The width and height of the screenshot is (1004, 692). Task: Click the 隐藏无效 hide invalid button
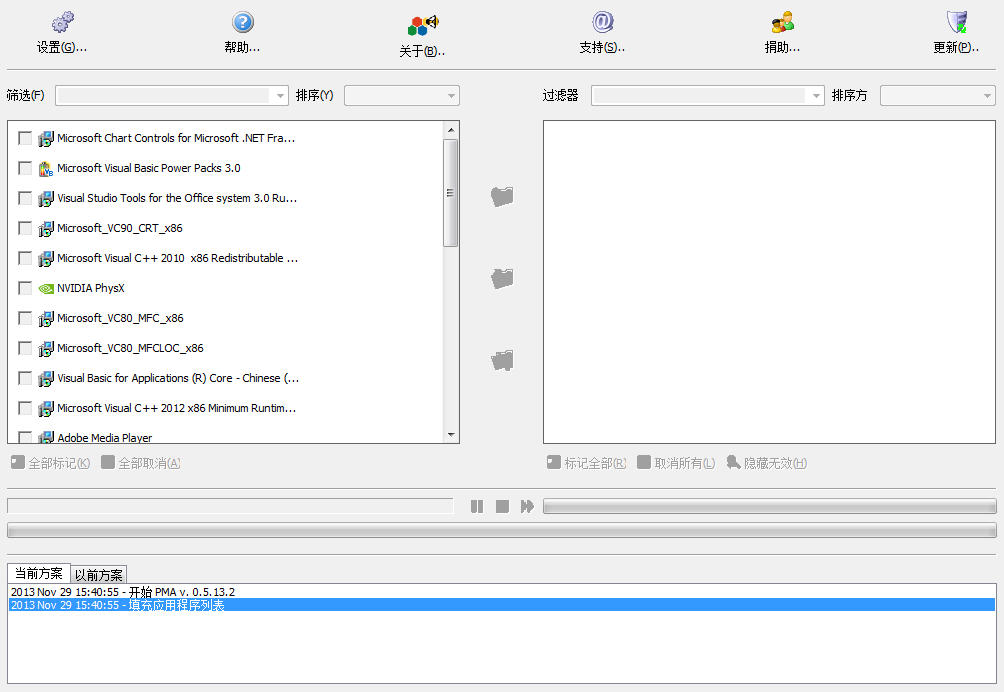coord(766,463)
